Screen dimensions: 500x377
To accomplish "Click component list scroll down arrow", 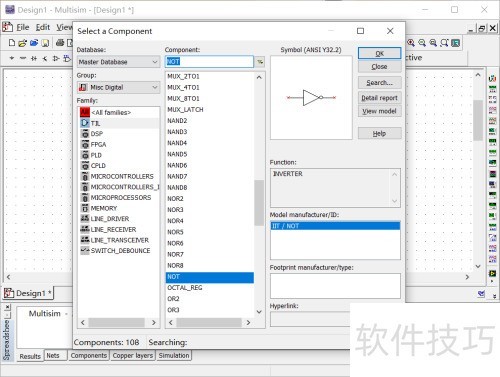I will point(259,312).
